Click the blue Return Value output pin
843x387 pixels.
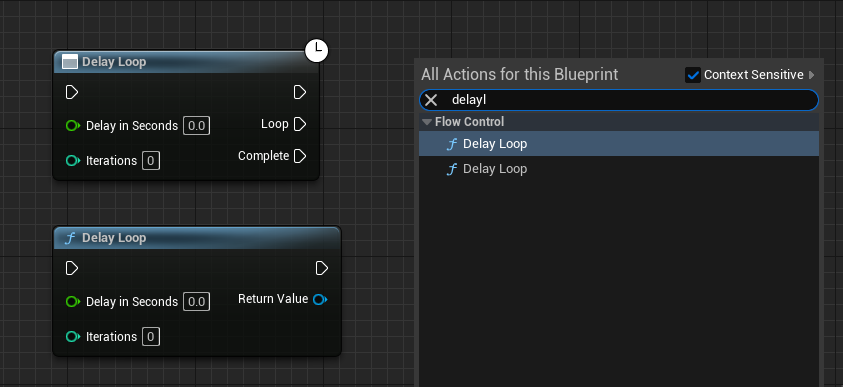coord(320,299)
